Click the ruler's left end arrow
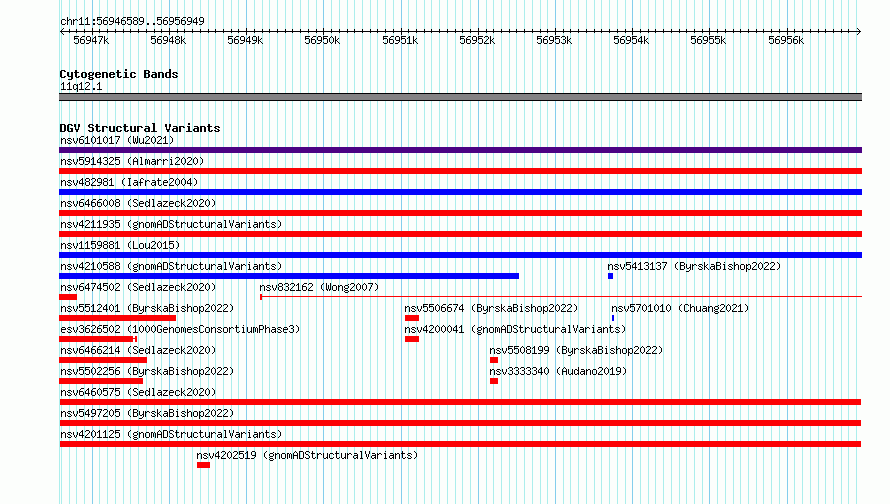The image size is (890, 504). tap(62, 31)
